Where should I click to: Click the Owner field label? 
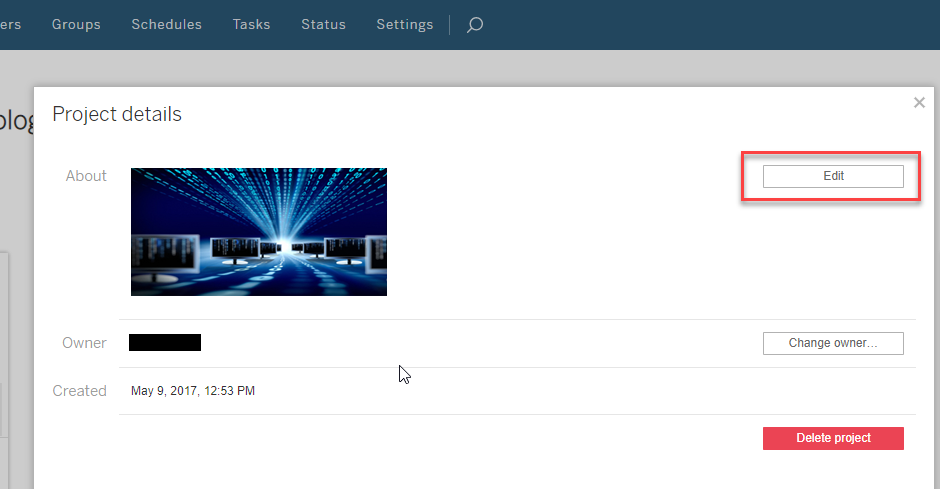[84, 343]
